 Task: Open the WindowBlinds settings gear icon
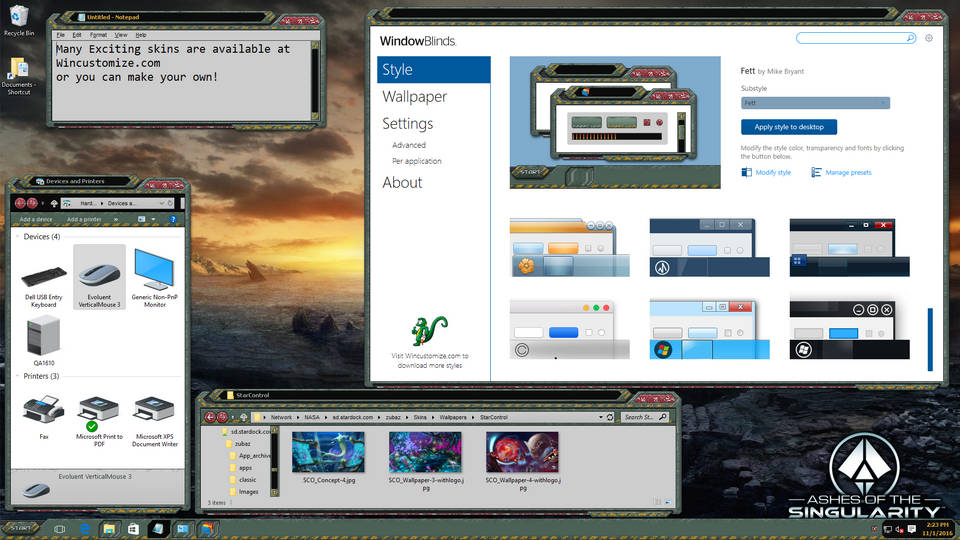coord(929,38)
